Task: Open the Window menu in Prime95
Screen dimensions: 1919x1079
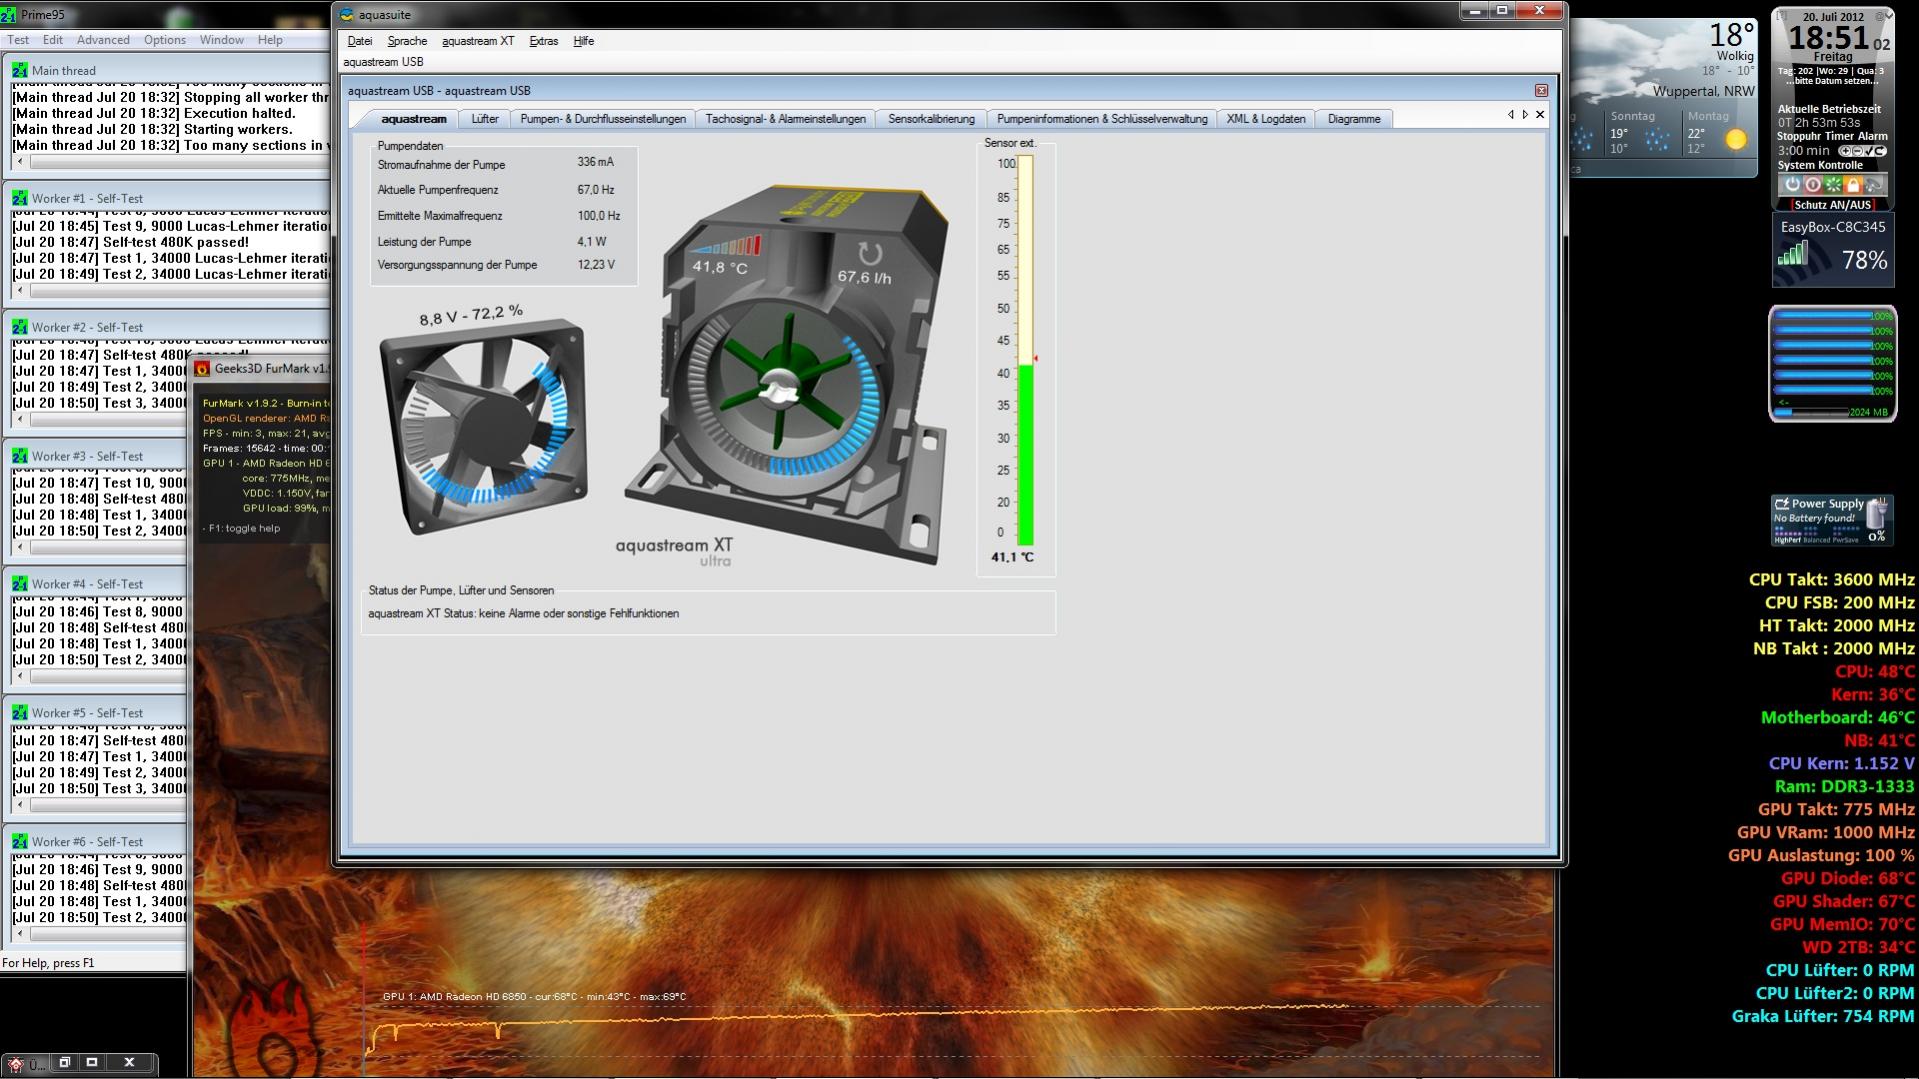Action: pyautogui.click(x=222, y=40)
